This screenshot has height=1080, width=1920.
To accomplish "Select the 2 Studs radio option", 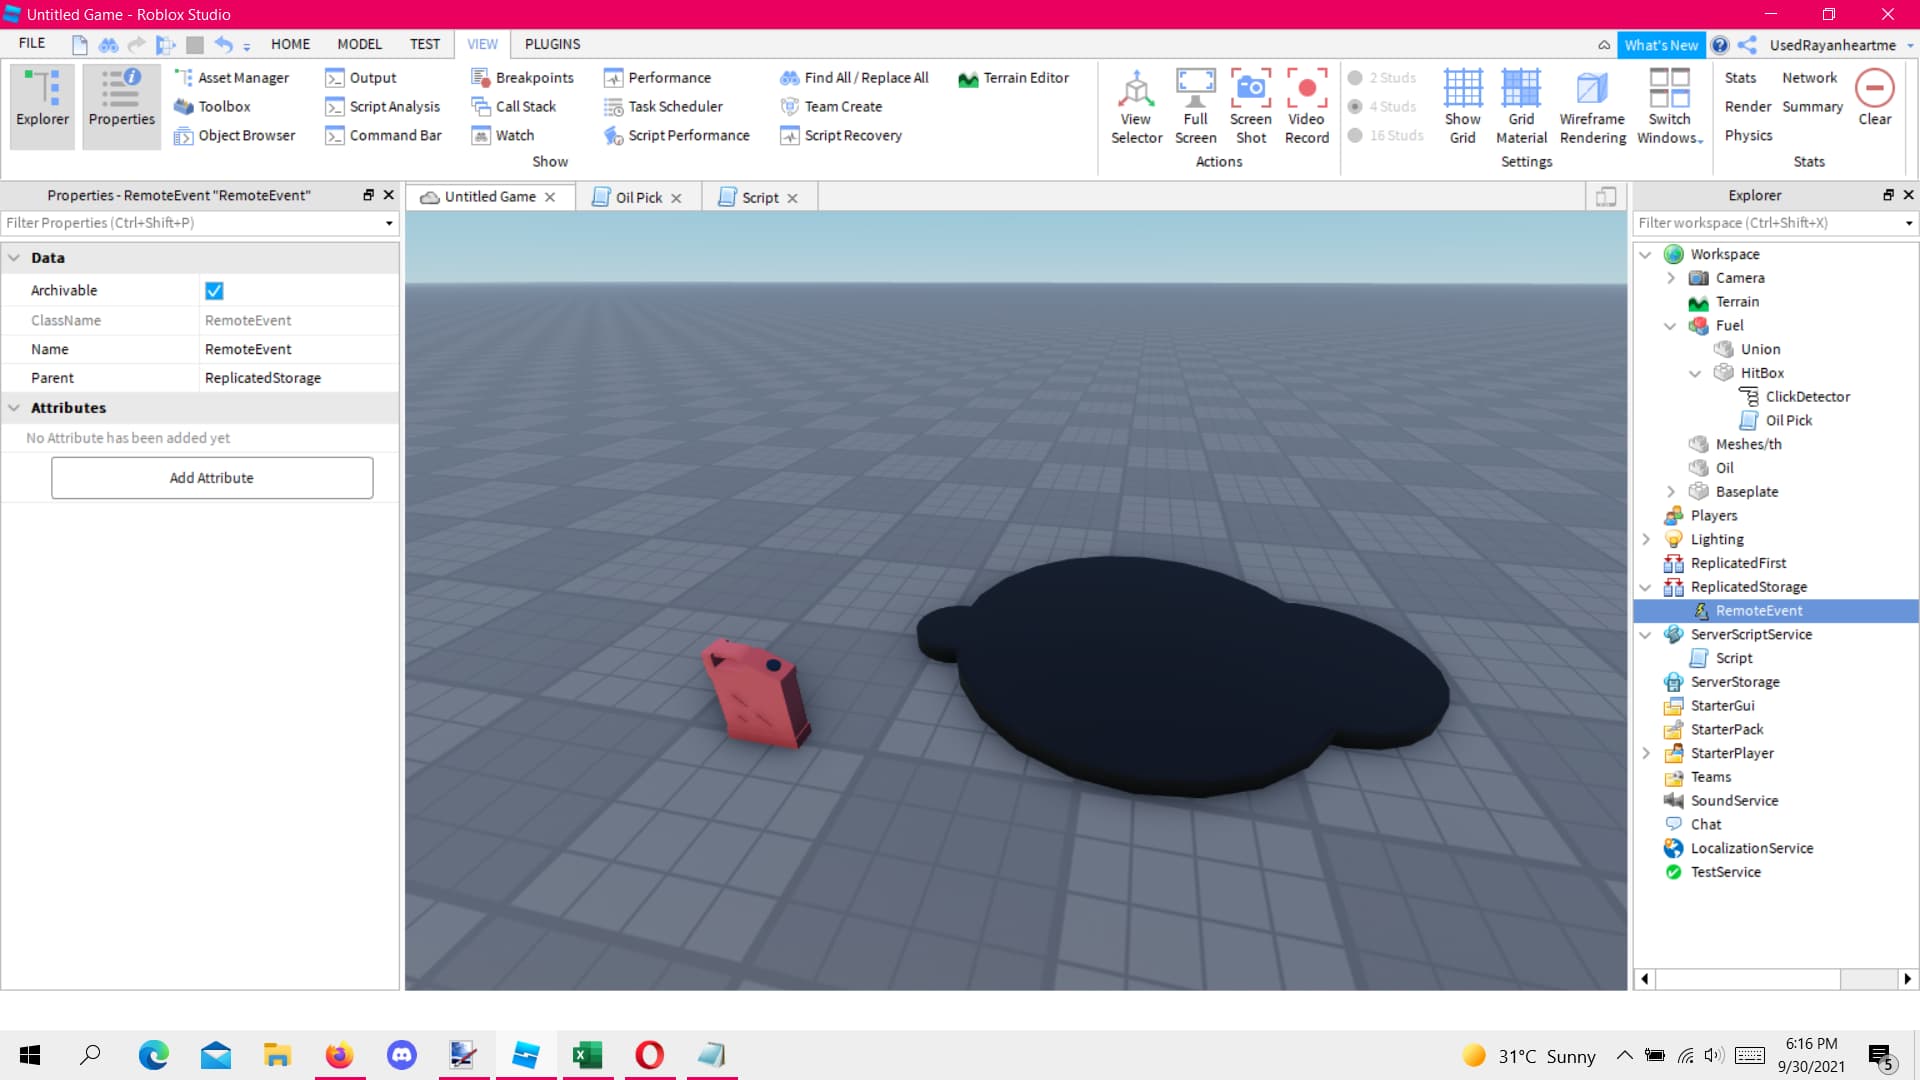I will point(1355,78).
